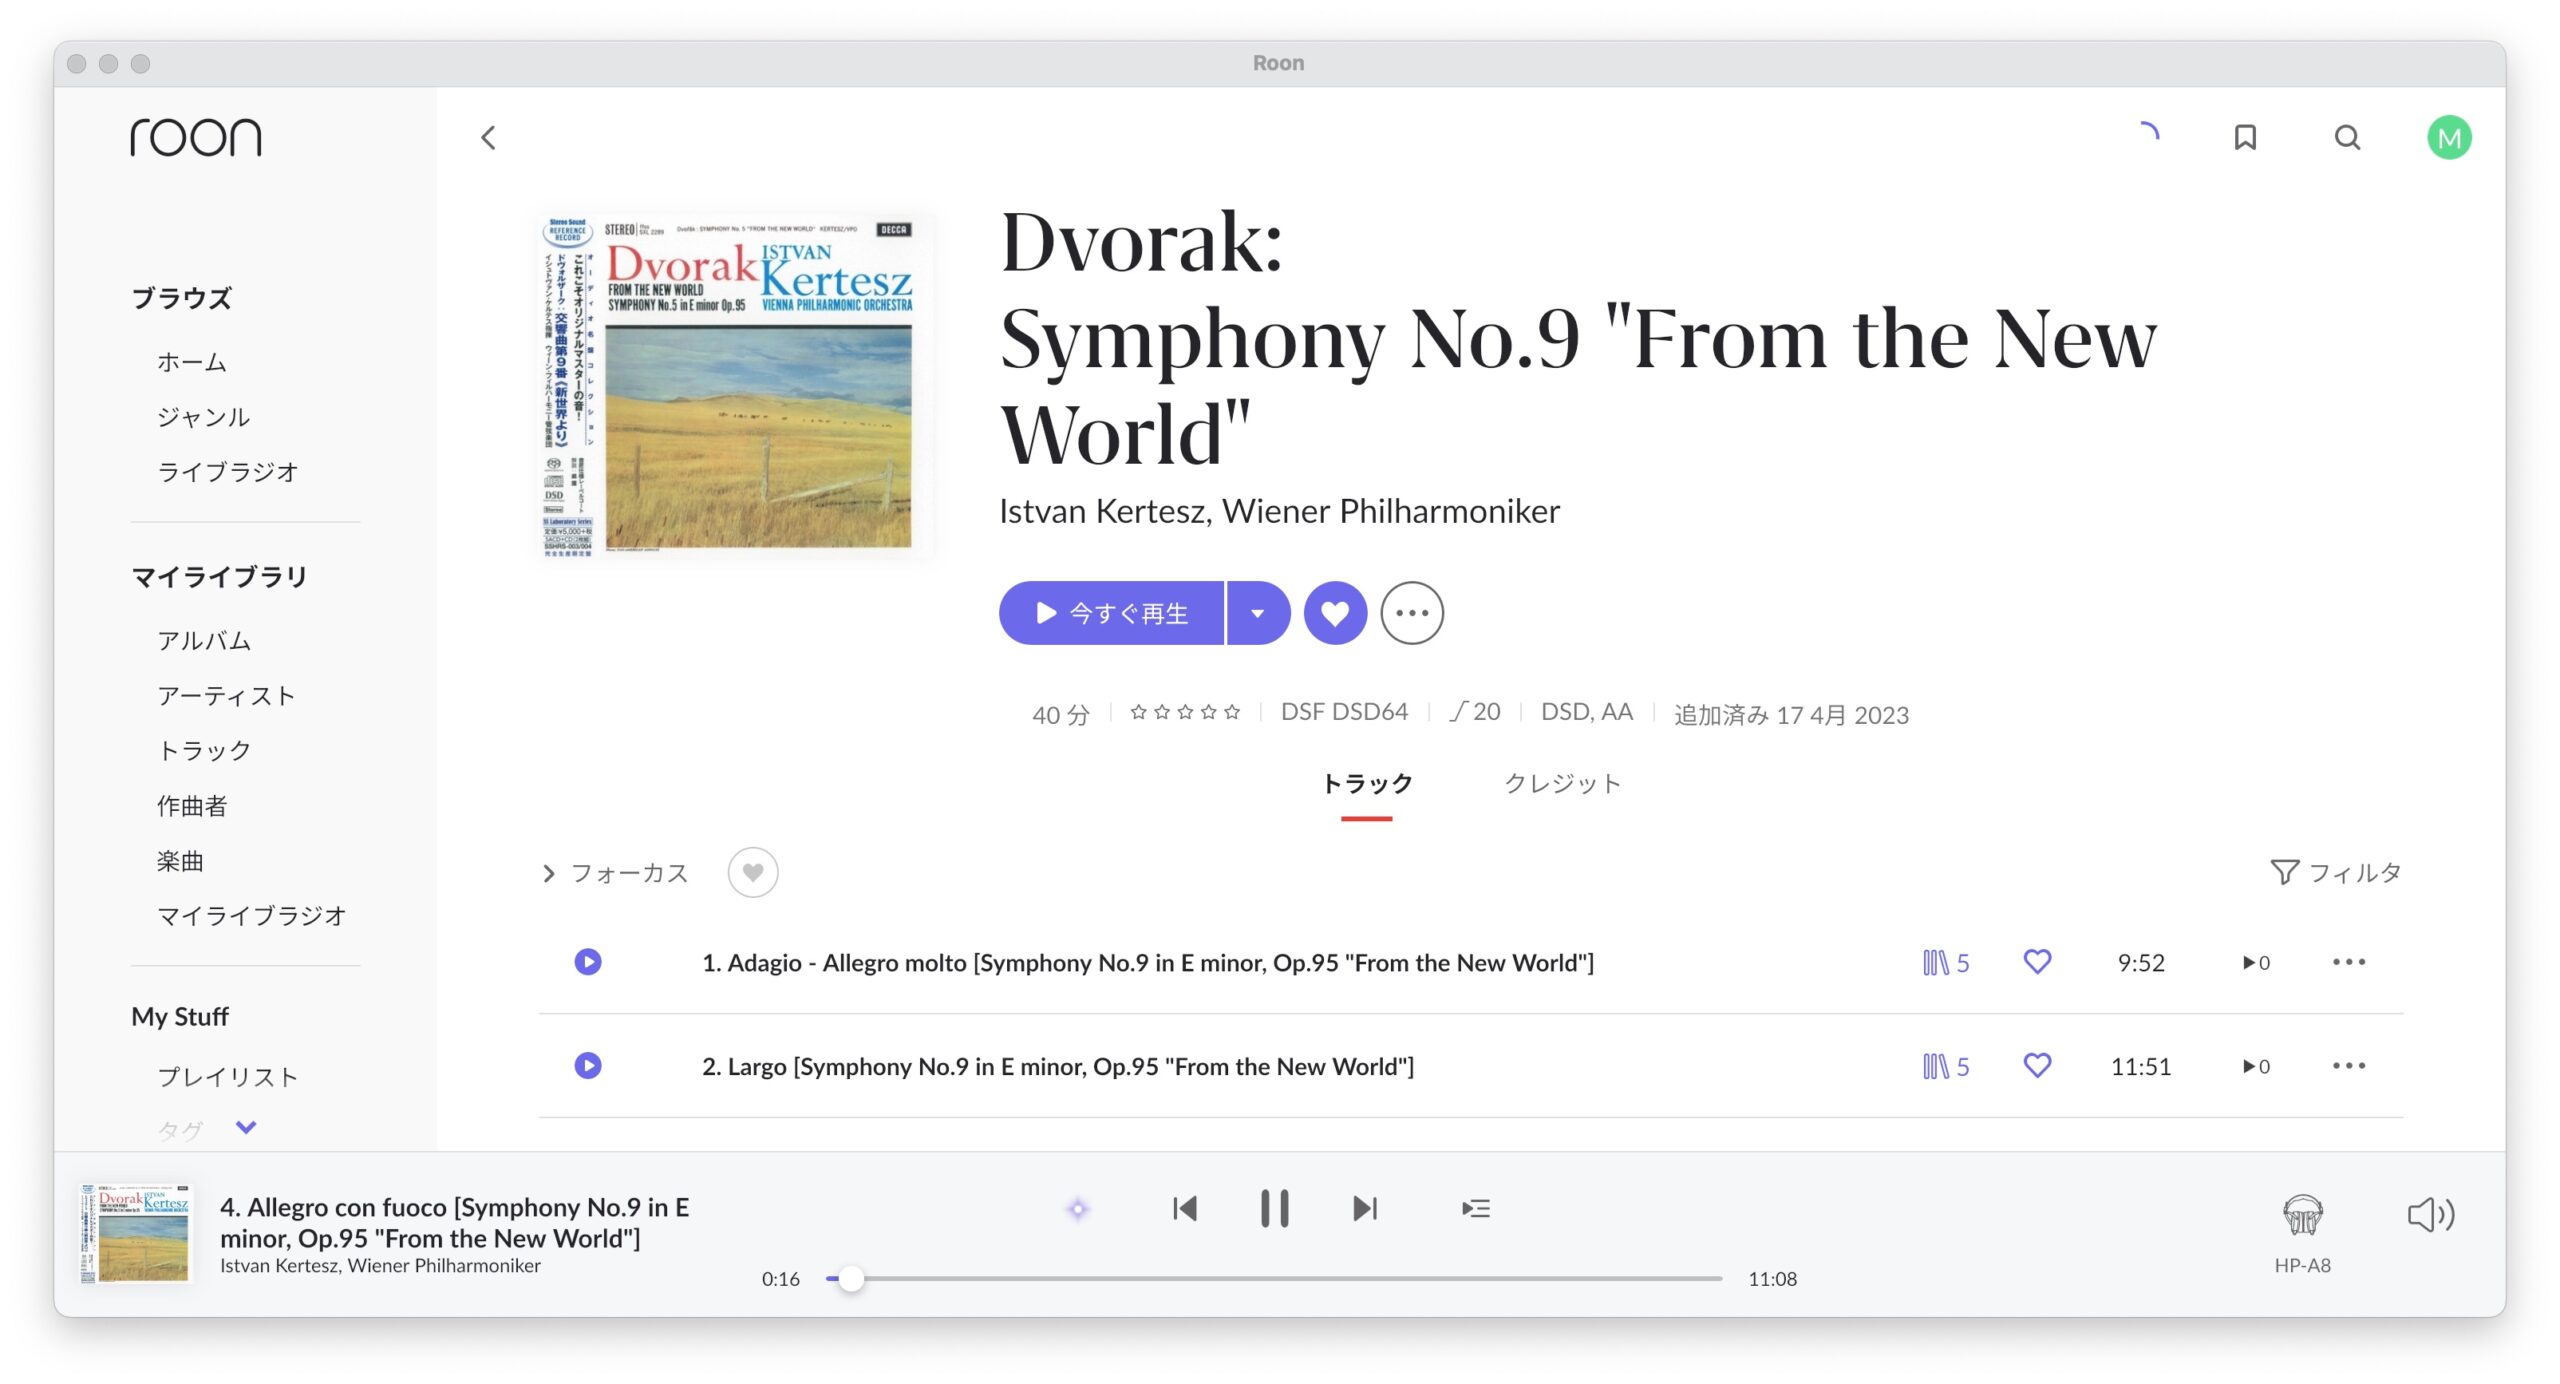Play track 2 Largo with its play icon
The image size is (2560, 1384).
pyautogui.click(x=588, y=1066)
